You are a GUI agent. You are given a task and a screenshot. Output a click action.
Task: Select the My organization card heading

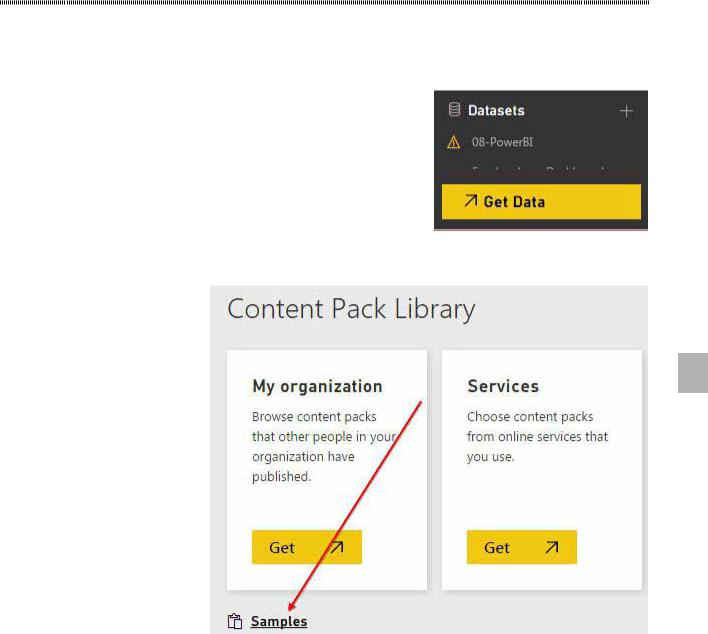pos(317,387)
